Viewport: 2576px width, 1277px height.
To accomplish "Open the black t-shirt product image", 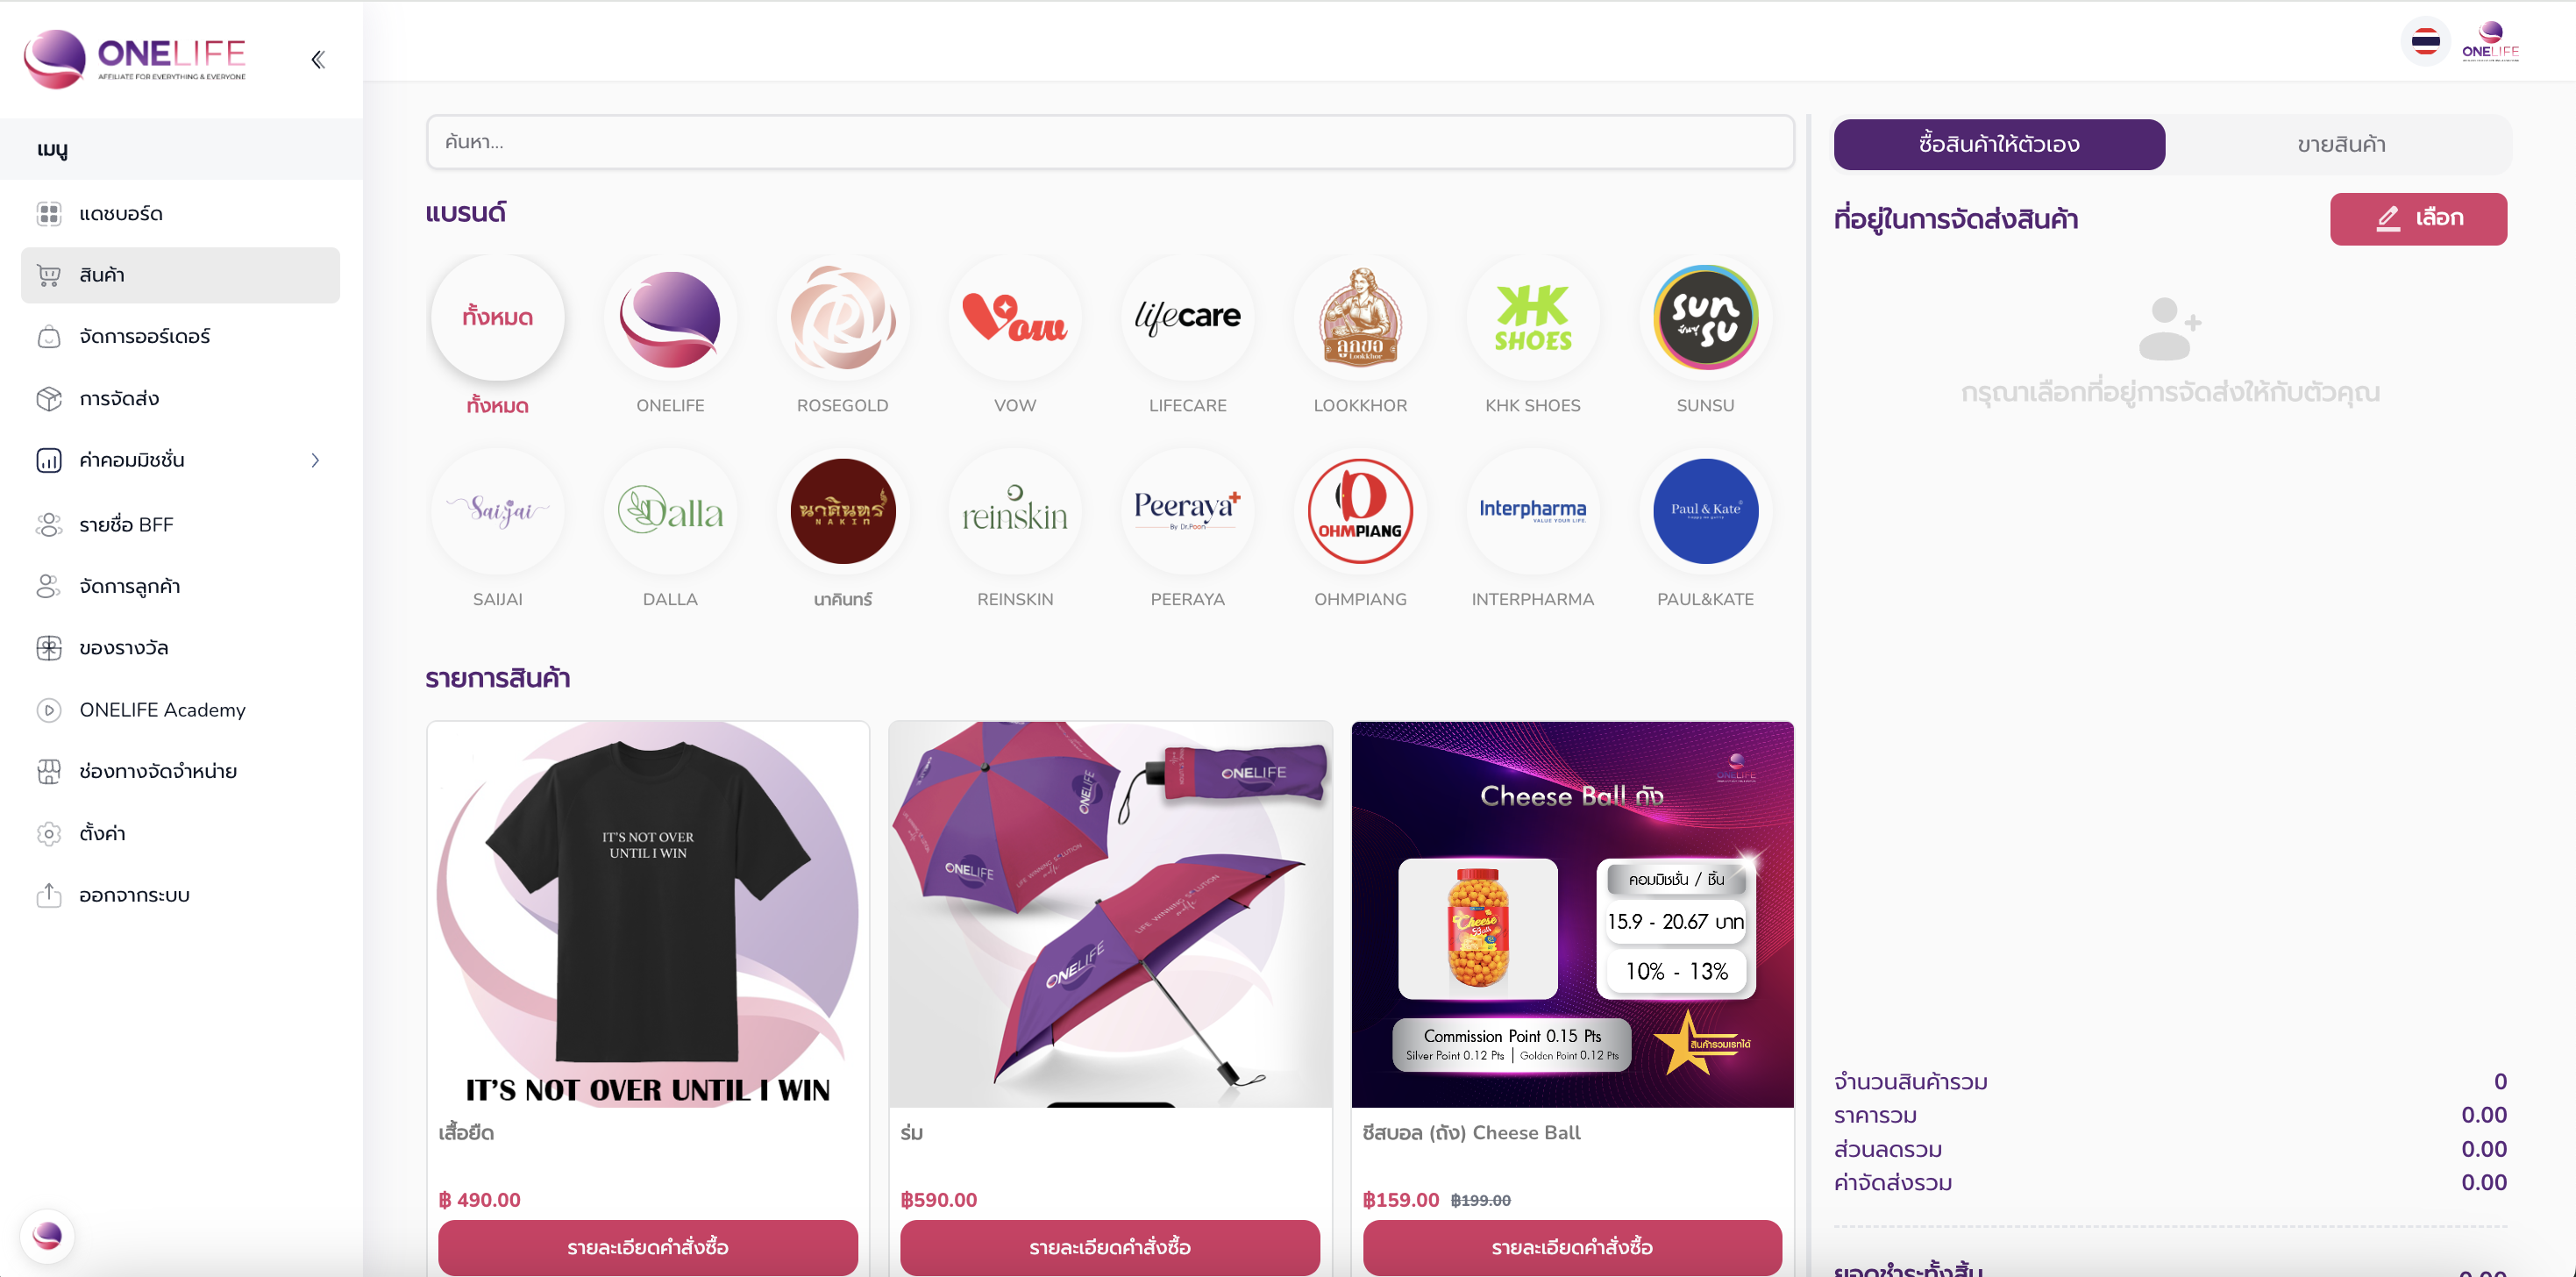I will click(648, 914).
